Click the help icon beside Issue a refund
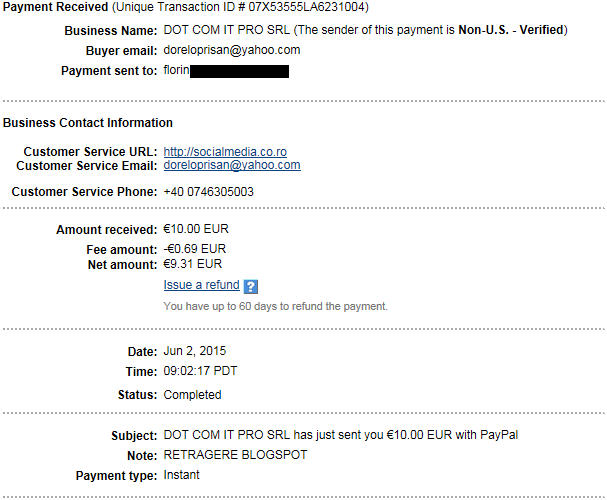The width and height of the screenshot is (607, 500). tap(251, 287)
